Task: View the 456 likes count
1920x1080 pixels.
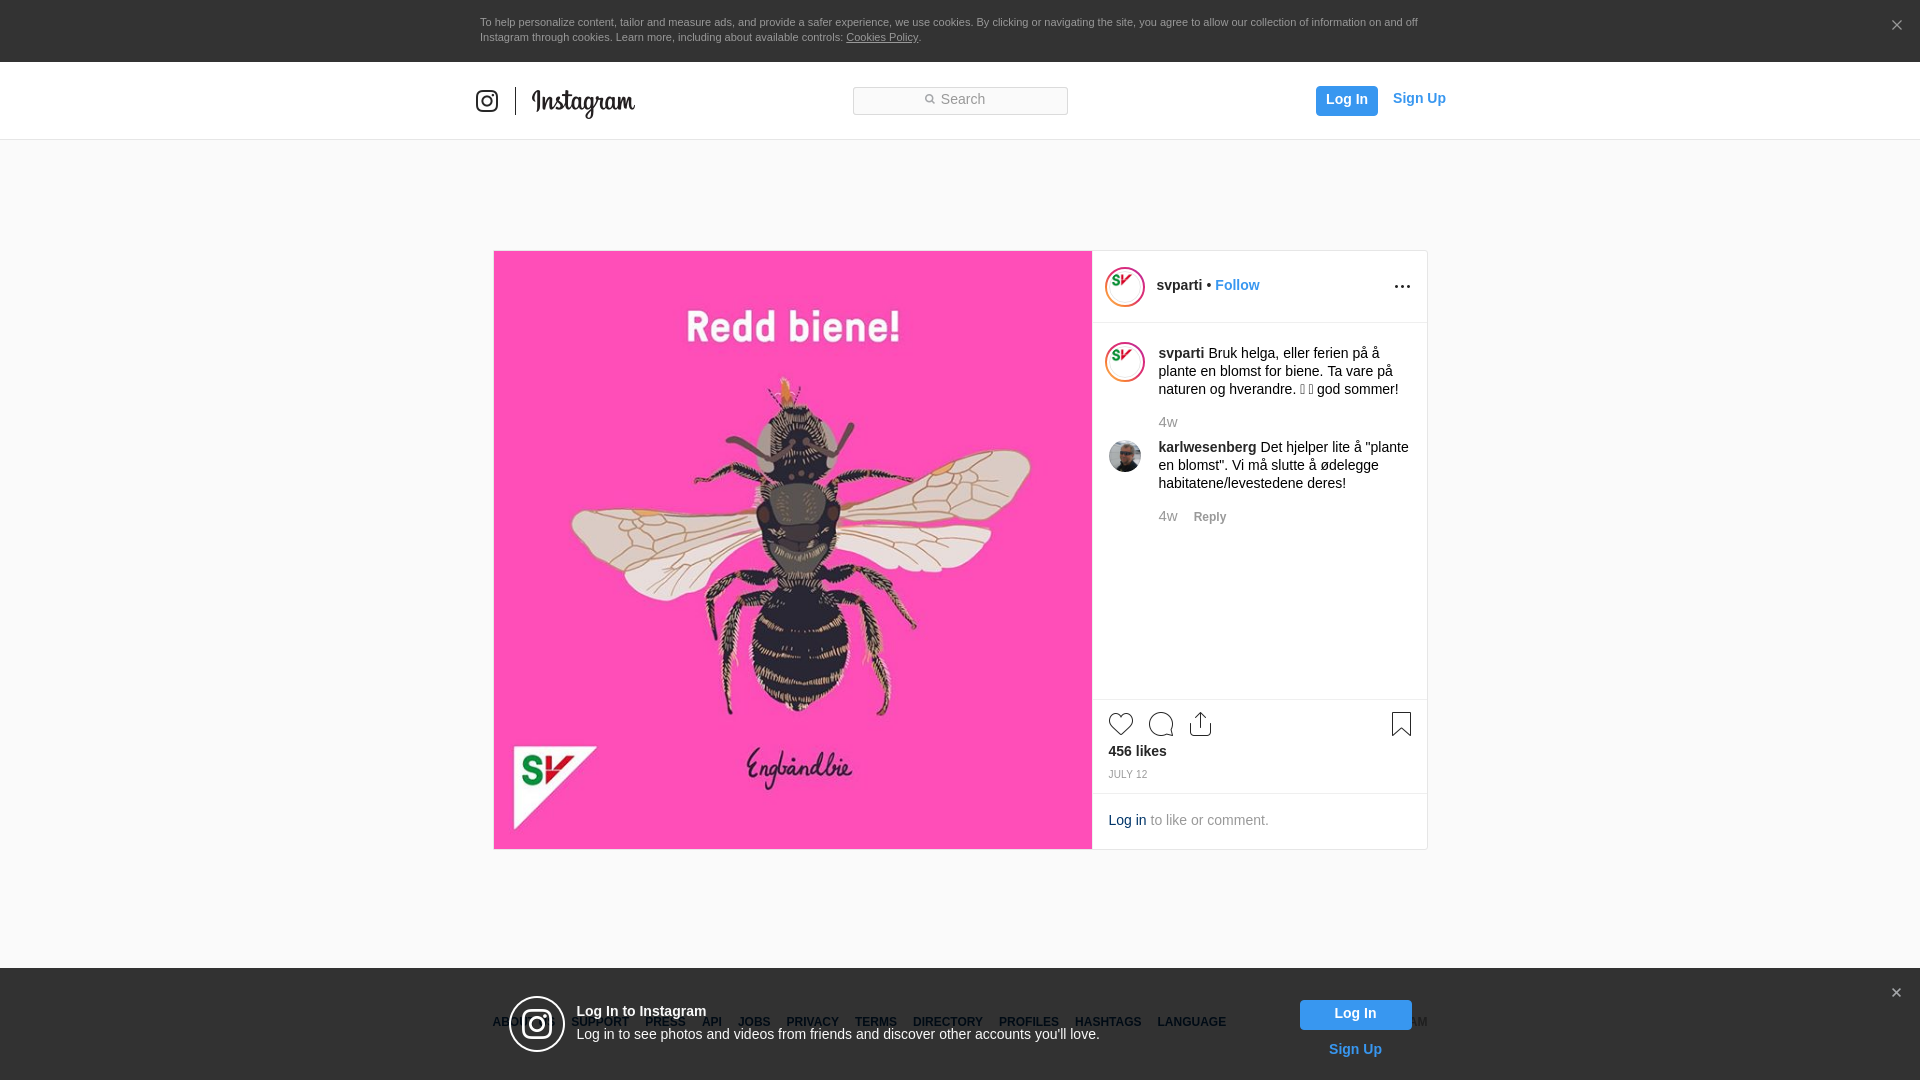Action: pos(1137,751)
